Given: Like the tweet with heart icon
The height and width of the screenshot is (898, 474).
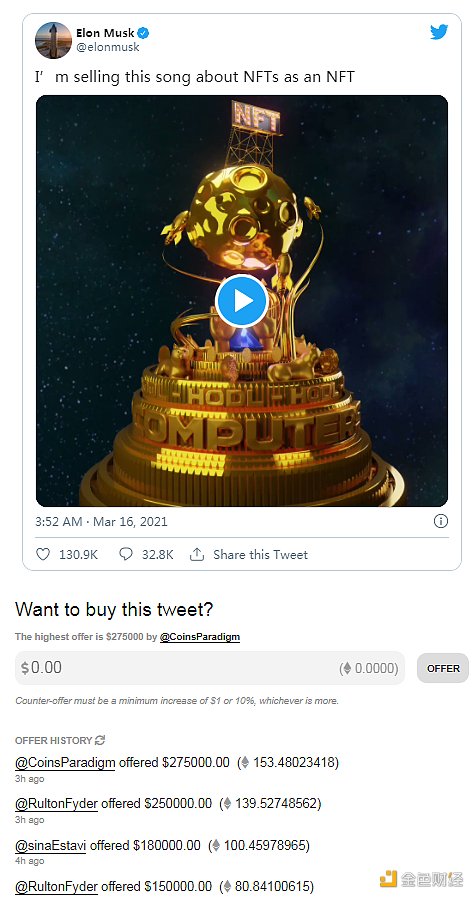Looking at the screenshot, I should click(43, 554).
